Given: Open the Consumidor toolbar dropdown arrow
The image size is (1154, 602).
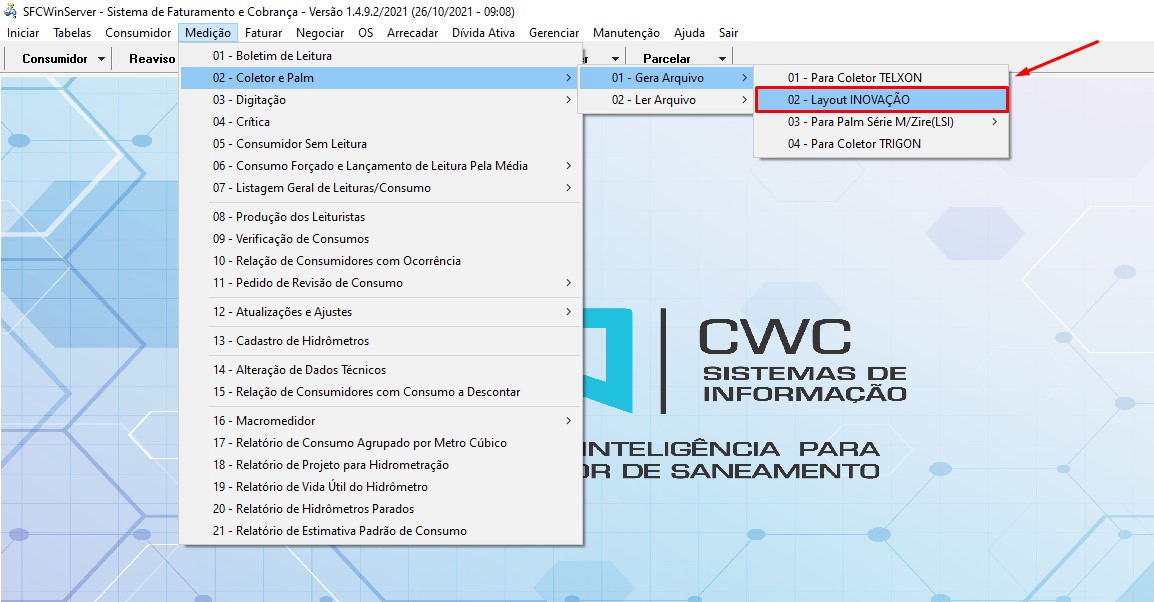Looking at the screenshot, I should (102, 59).
